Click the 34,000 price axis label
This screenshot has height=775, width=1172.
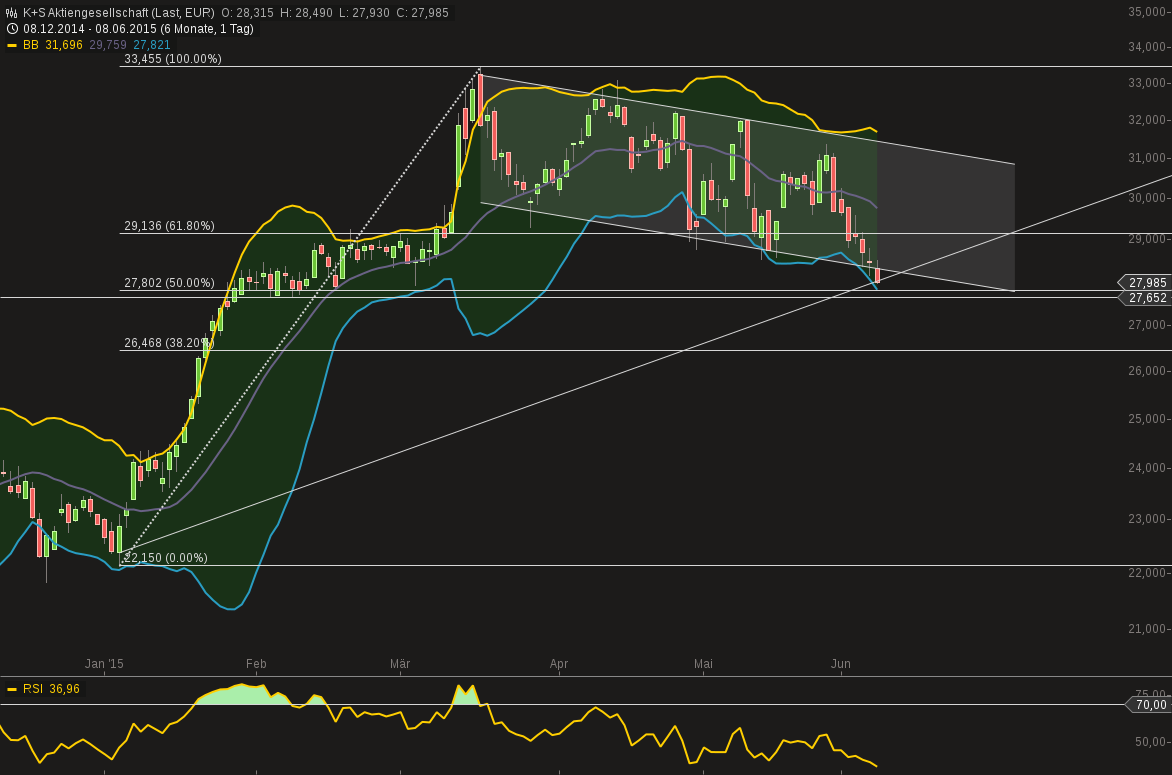pos(1146,47)
